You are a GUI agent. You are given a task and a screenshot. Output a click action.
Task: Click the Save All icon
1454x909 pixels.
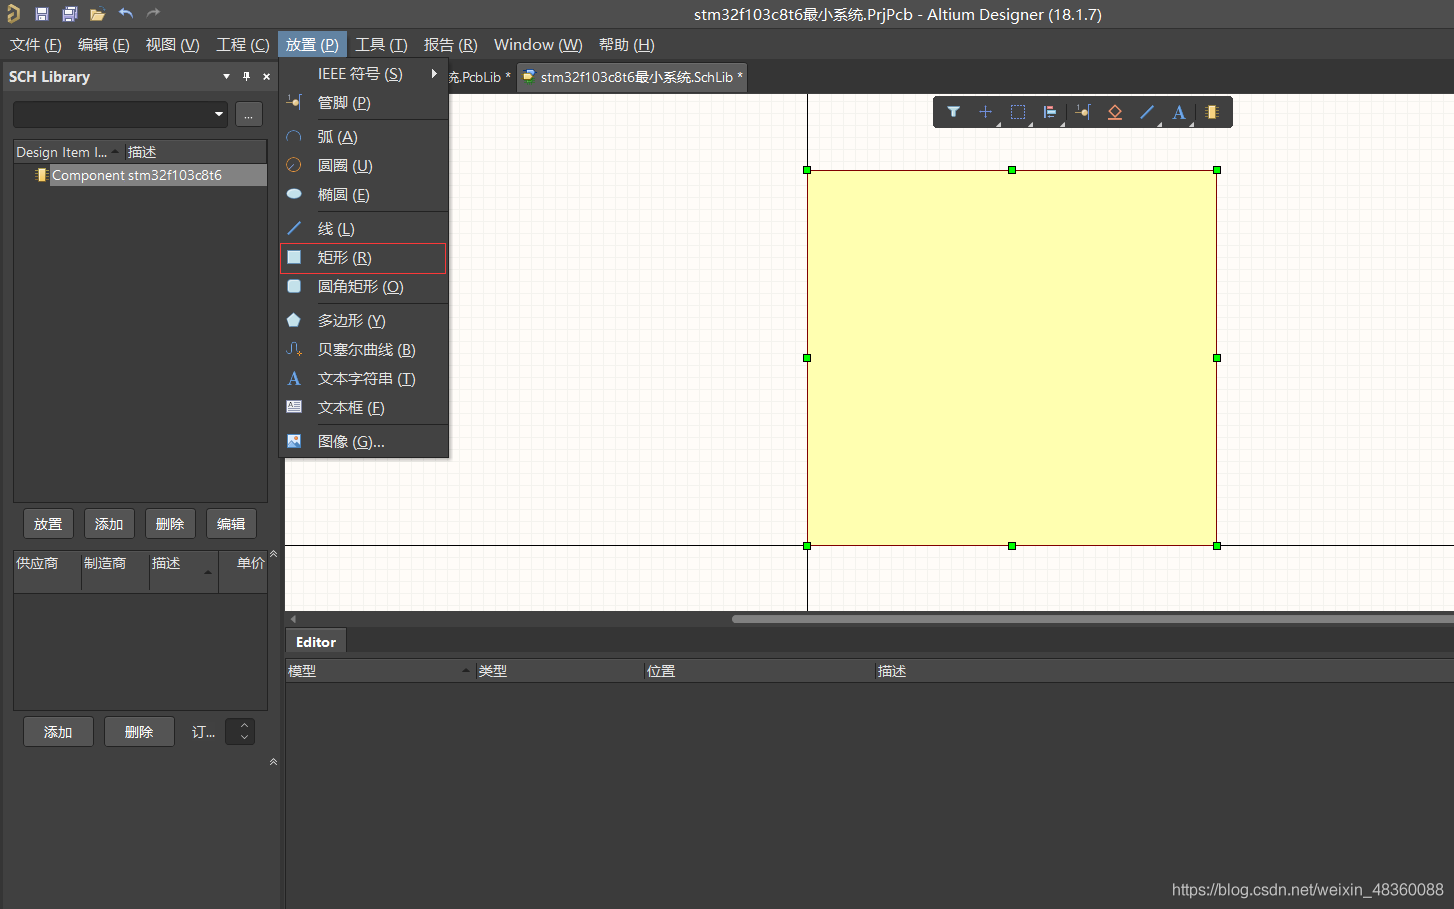coord(70,14)
